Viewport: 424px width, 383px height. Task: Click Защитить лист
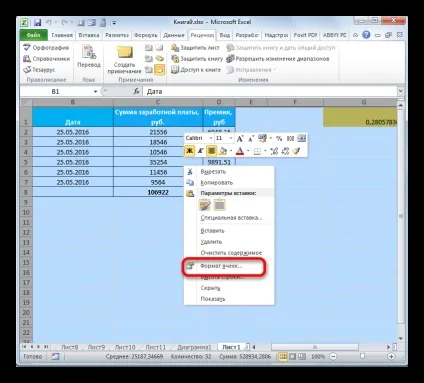point(195,48)
